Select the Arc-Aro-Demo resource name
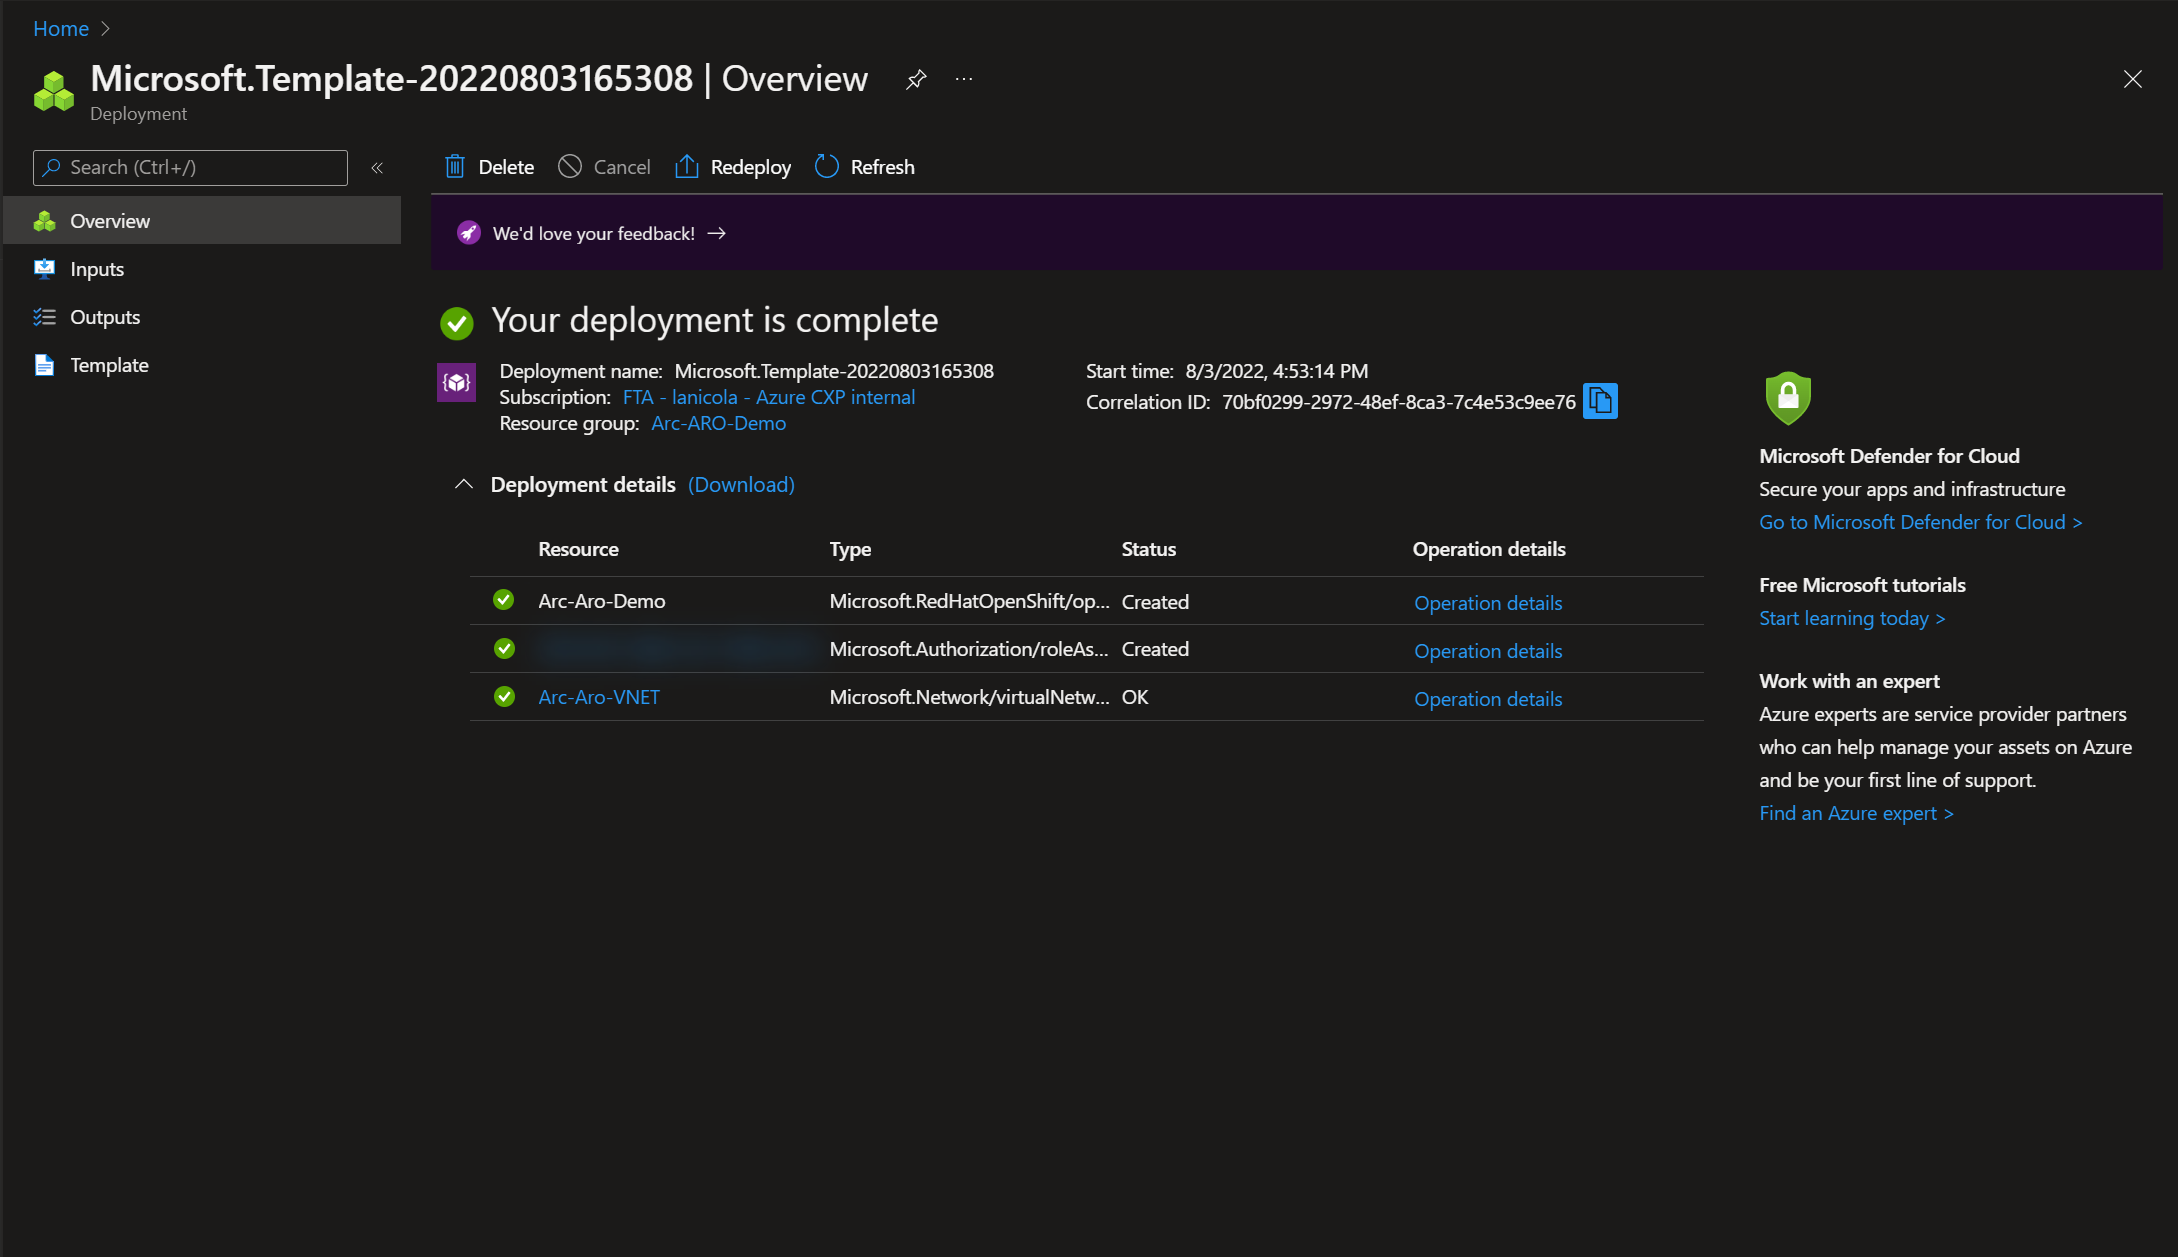 click(x=601, y=601)
